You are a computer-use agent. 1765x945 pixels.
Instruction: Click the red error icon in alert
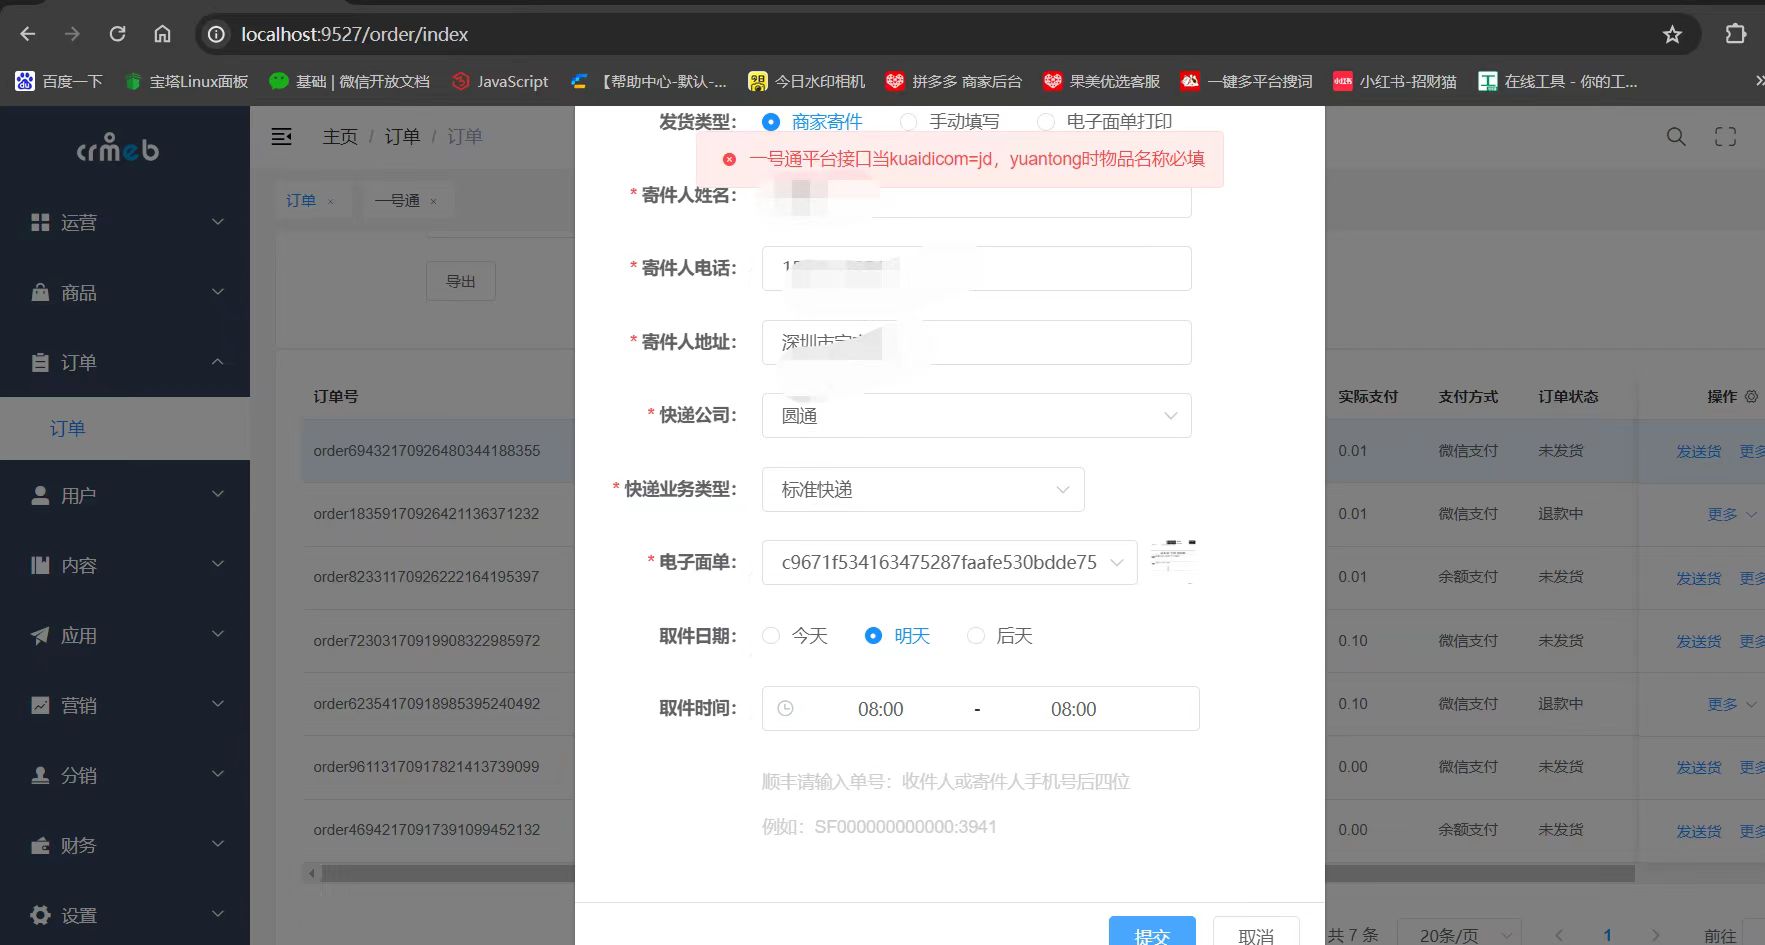(x=729, y=159)
